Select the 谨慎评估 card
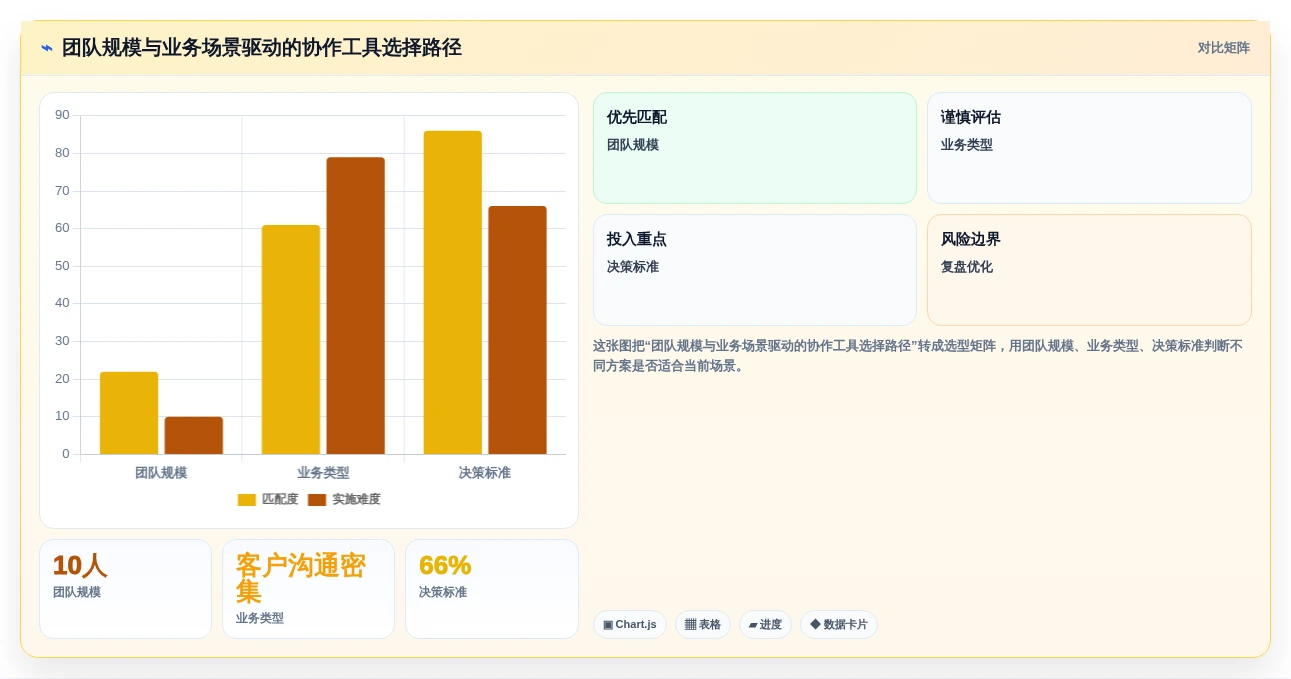Viewport: 1291px width, 679px height. pyautogui.click(x=1089, y=148)
